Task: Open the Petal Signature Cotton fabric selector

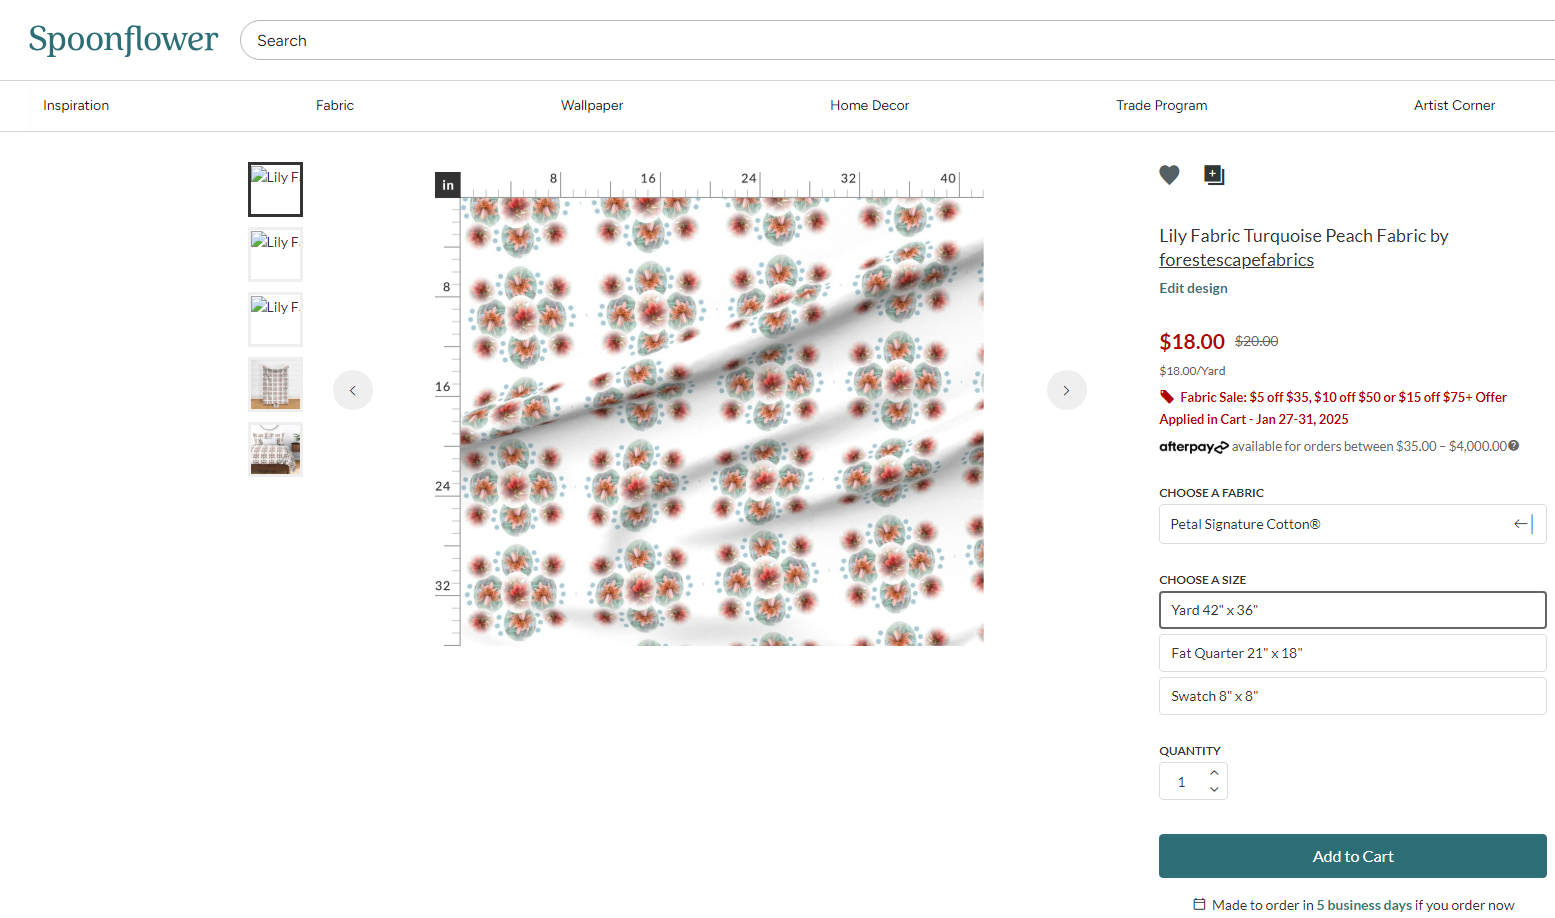Action: (x=1352, y=524)
